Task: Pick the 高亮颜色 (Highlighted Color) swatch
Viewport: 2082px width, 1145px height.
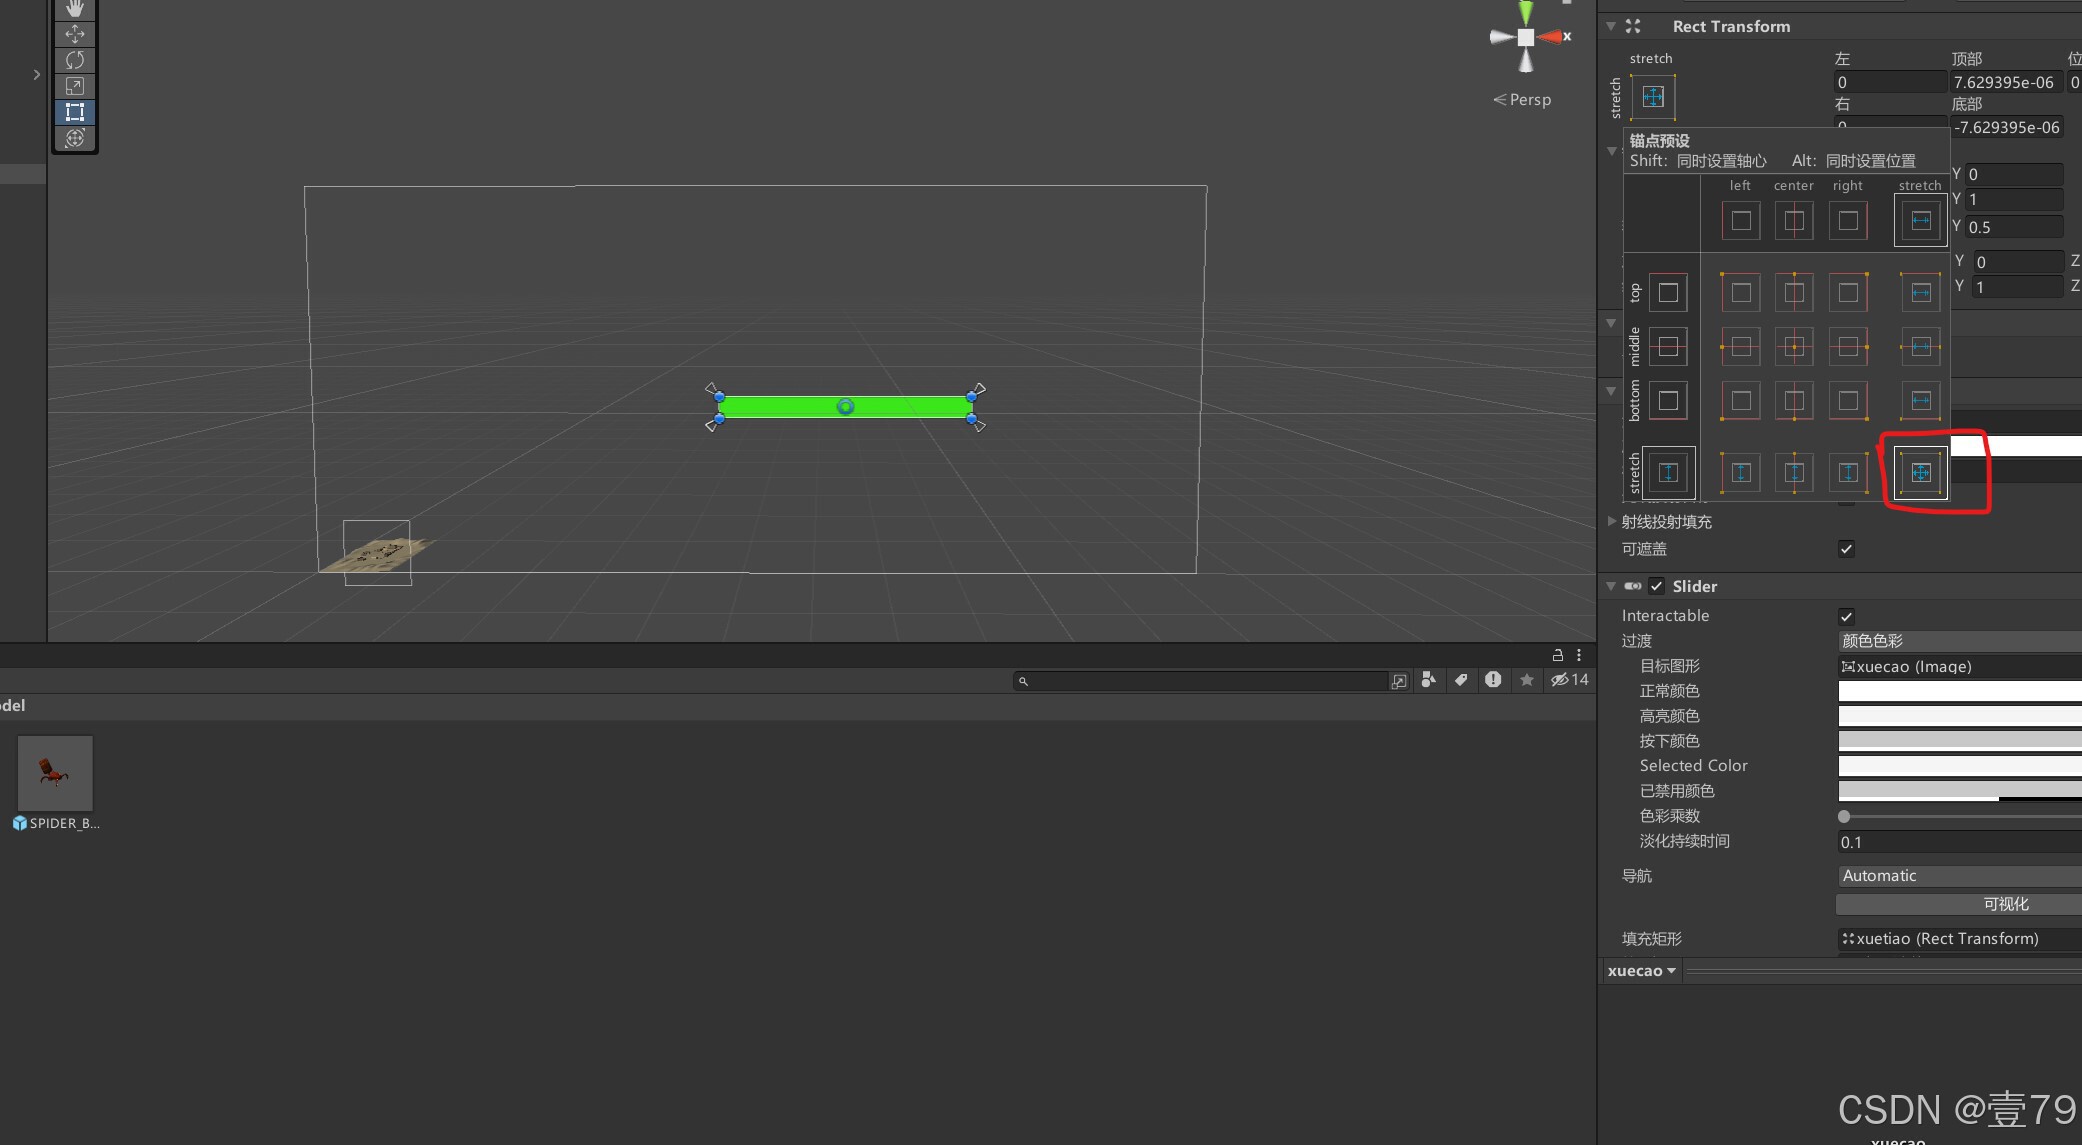Action: click(x=1959, y=716)
